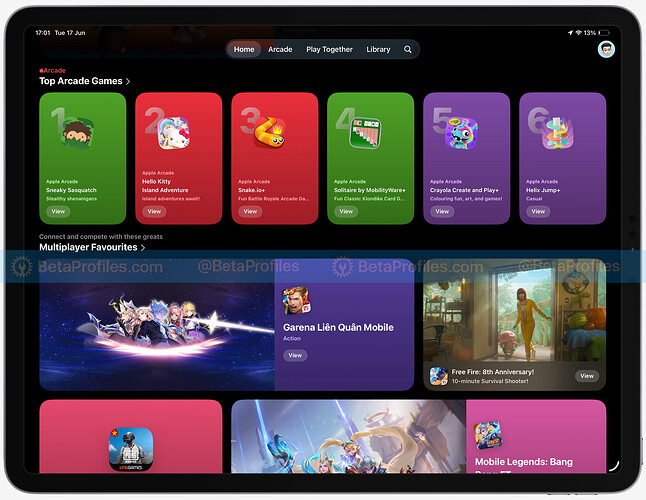646x500 pixels.
Task: Select 'Colouring fun, art, and games!' text
Action: pos(466,199)
